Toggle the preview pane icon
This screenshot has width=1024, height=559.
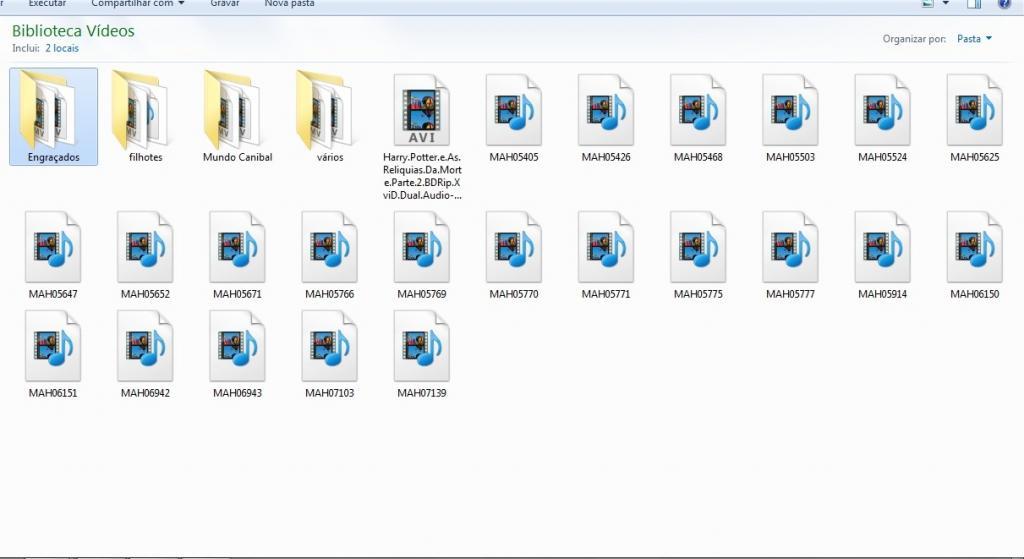(x=974, y=4)
